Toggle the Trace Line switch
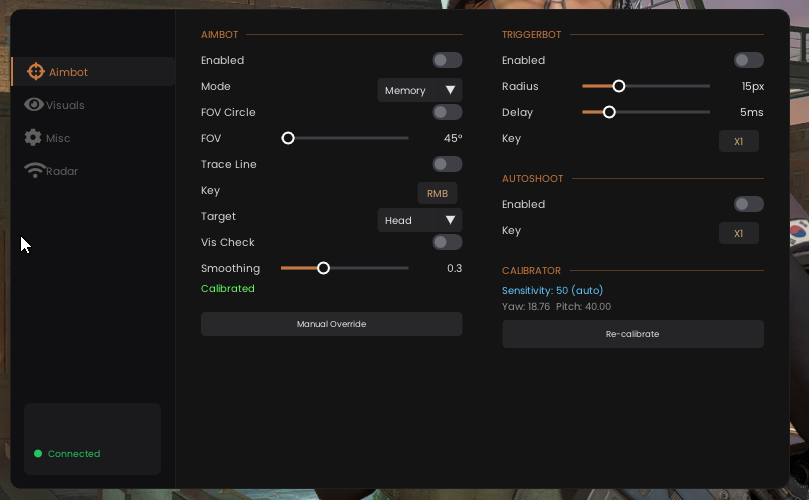The width and height of the screenshot is (809, 500). click(x=447, y=164)
